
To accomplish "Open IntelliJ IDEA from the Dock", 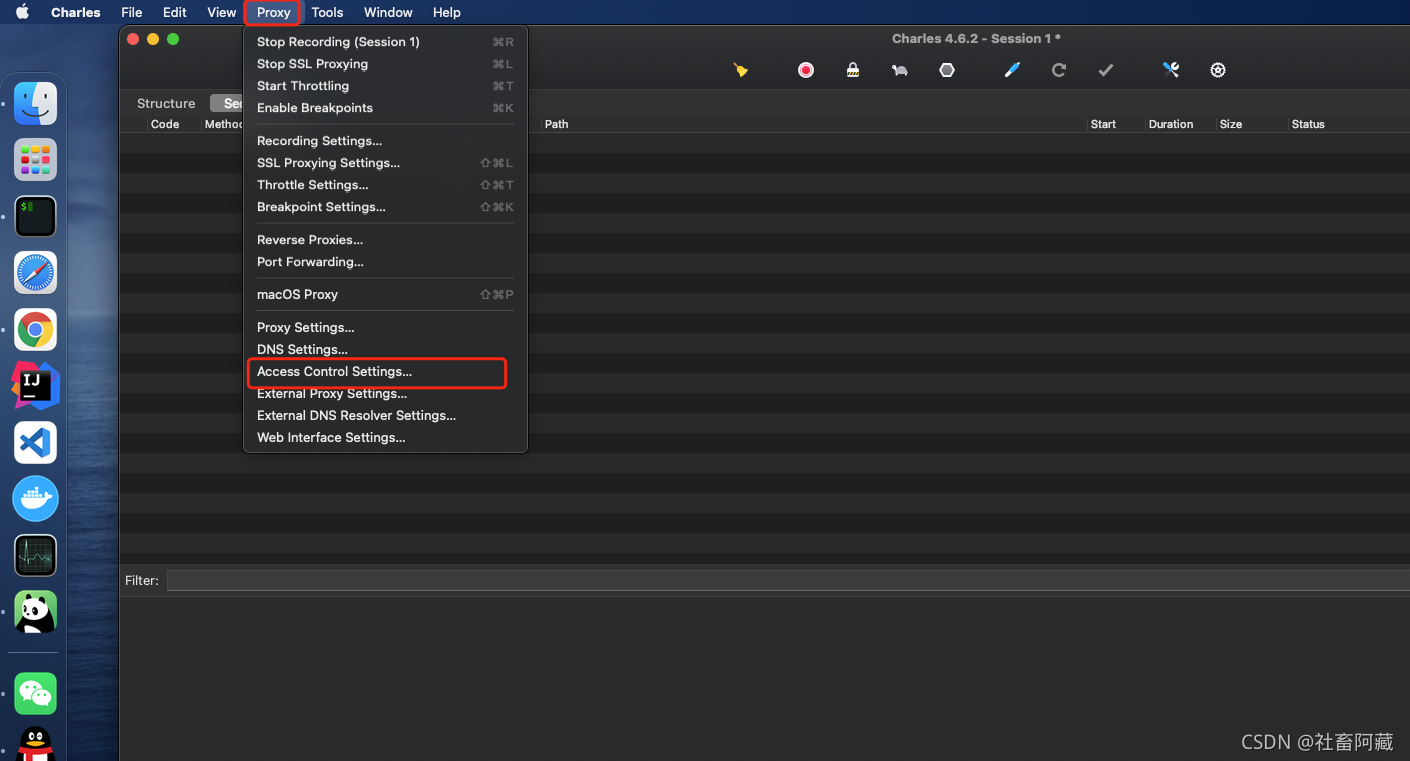I will [x=35, y=385].
